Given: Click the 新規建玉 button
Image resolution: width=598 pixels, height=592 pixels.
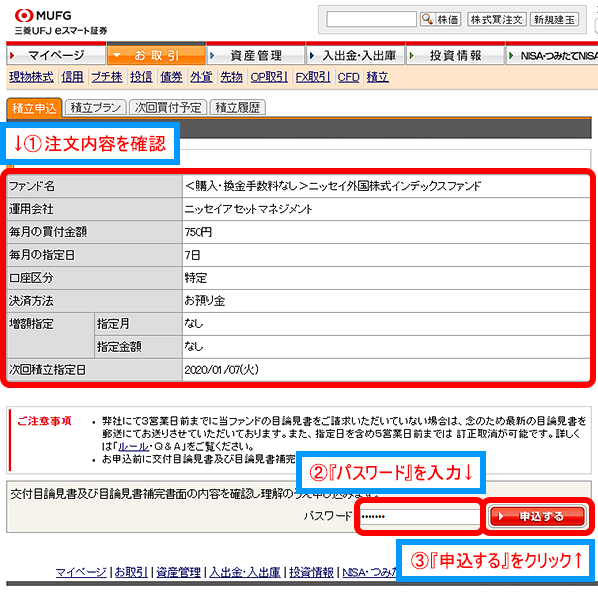Looking at the screenshot, I should (554, 19).
